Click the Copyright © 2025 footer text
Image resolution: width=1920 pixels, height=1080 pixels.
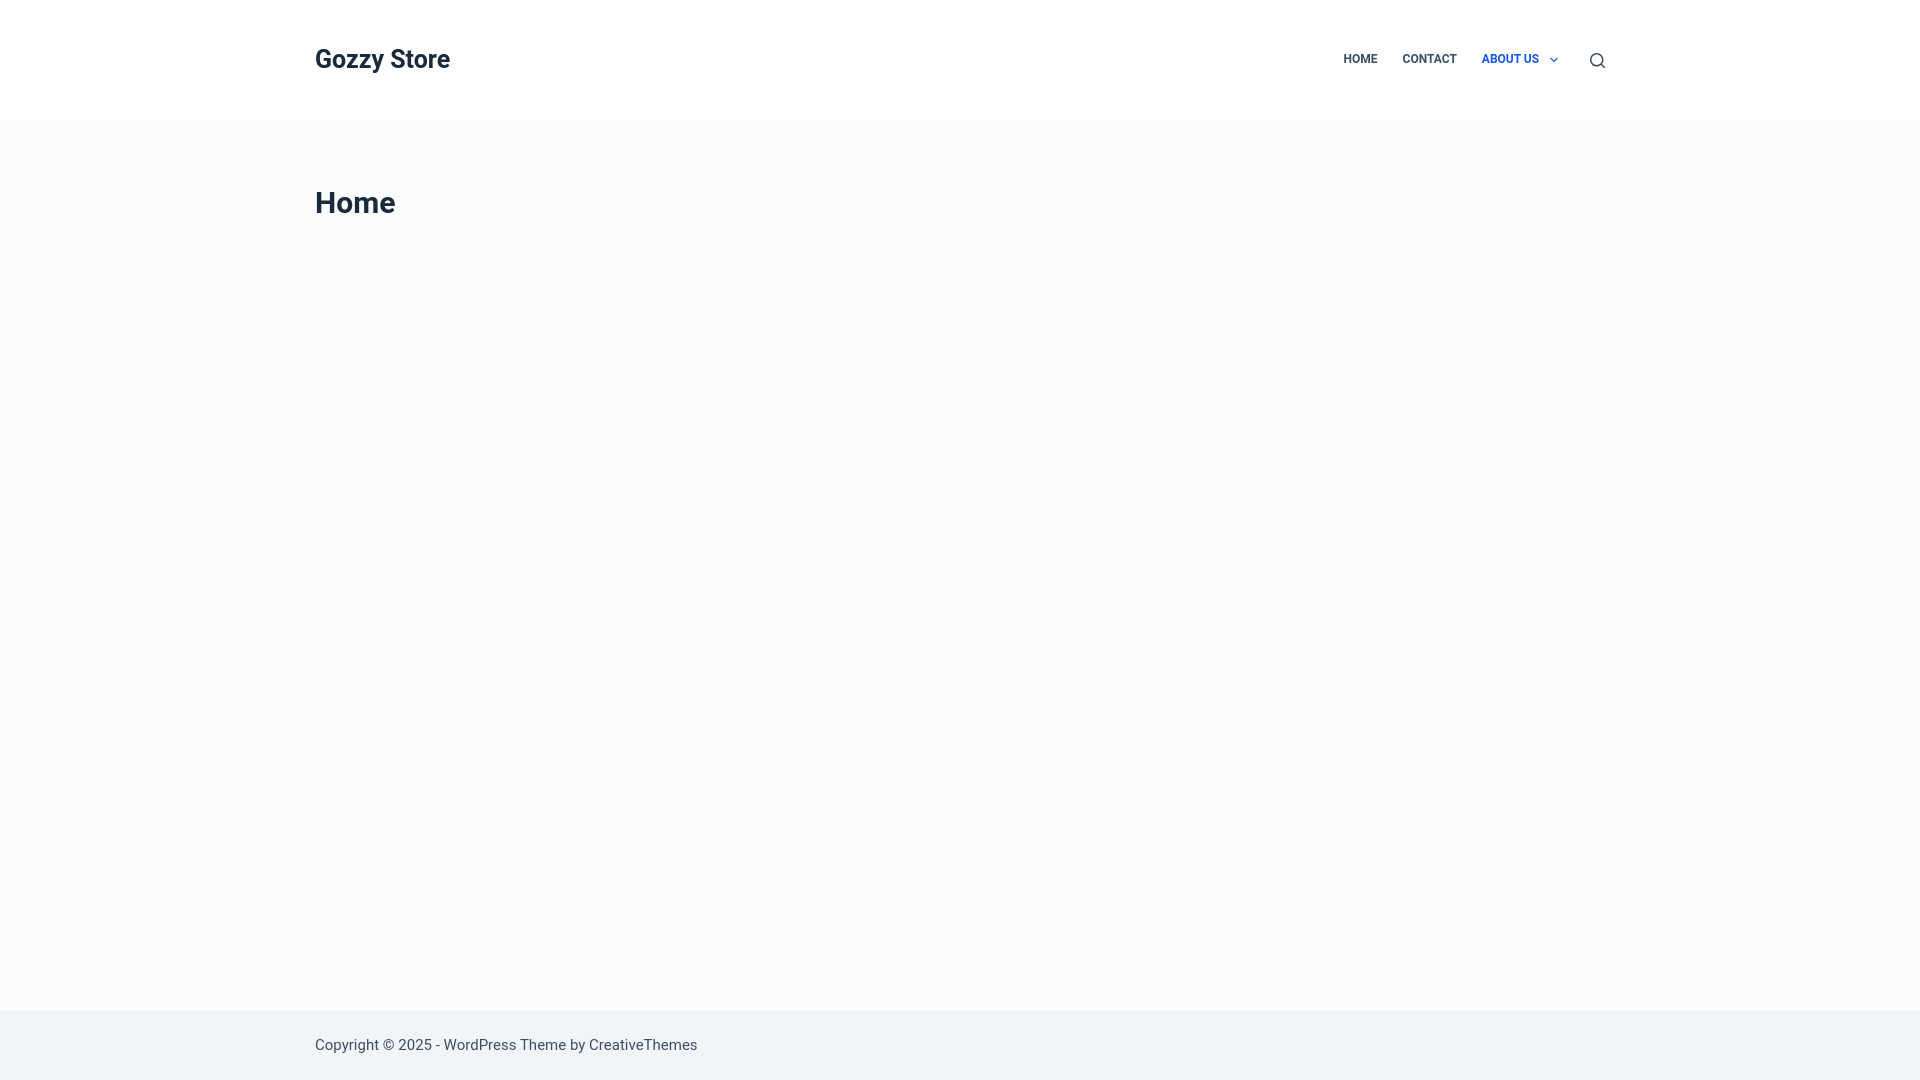(x=373, y=1045)
